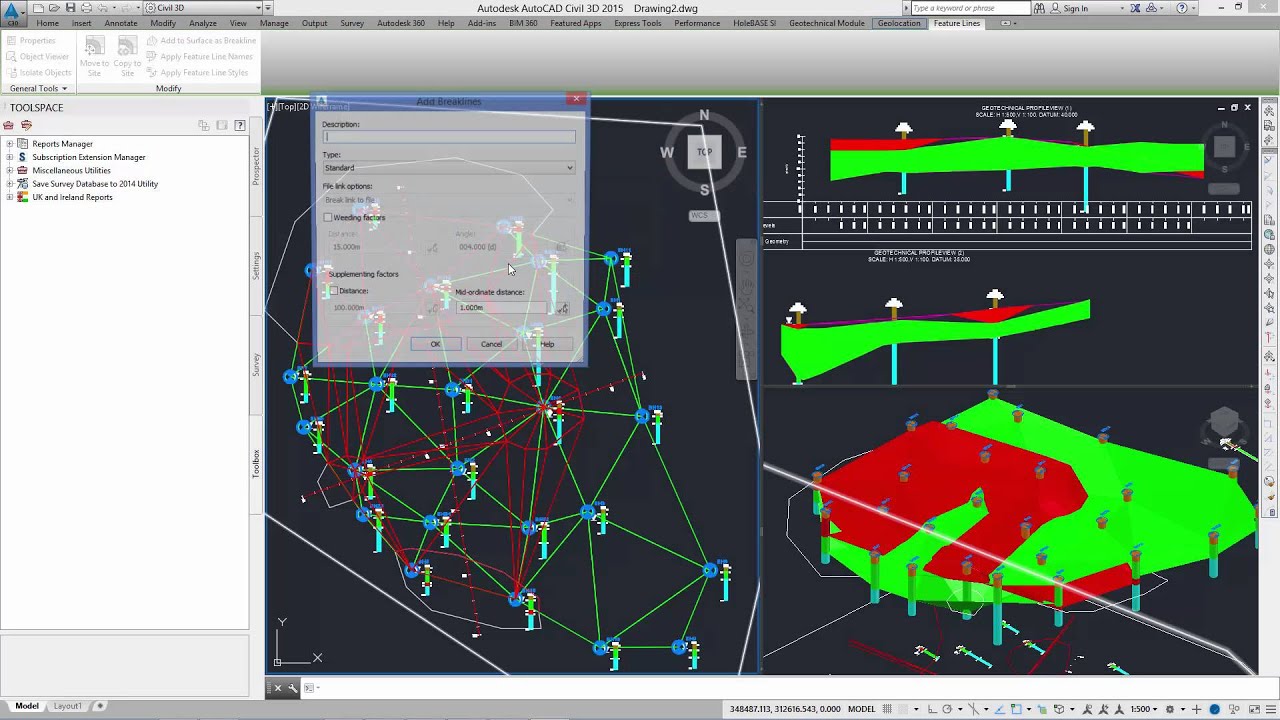1280x720 pixels.
Task: Click the Help question mark icon
Action: click(x=1182, y=8)
